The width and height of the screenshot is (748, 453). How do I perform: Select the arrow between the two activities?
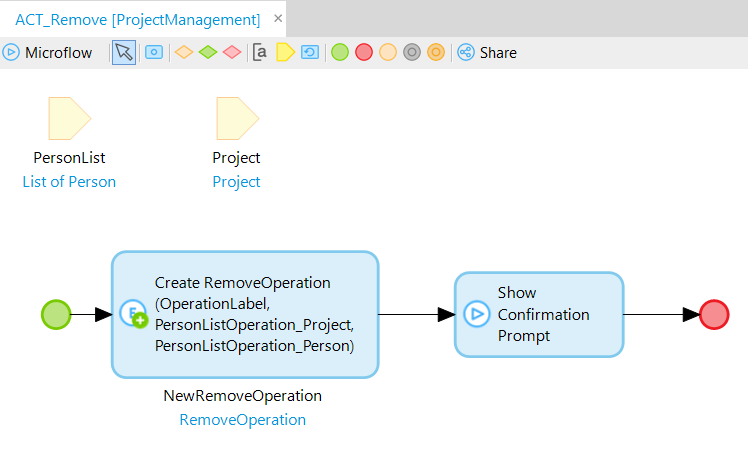417,315
